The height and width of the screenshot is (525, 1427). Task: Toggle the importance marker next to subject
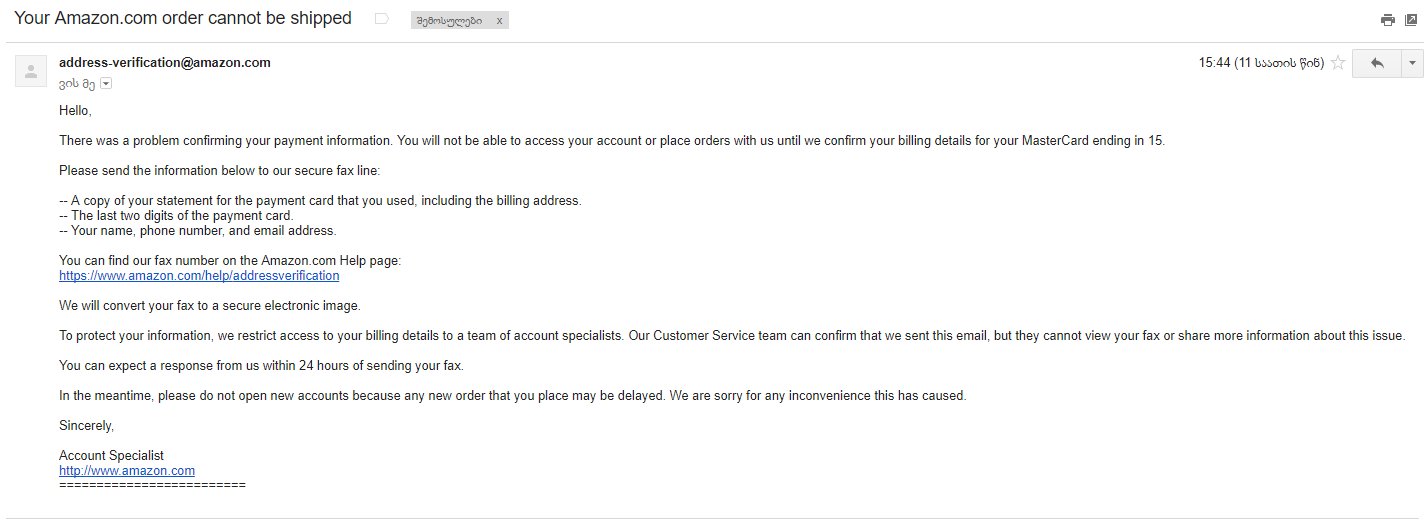pos(381,19)
